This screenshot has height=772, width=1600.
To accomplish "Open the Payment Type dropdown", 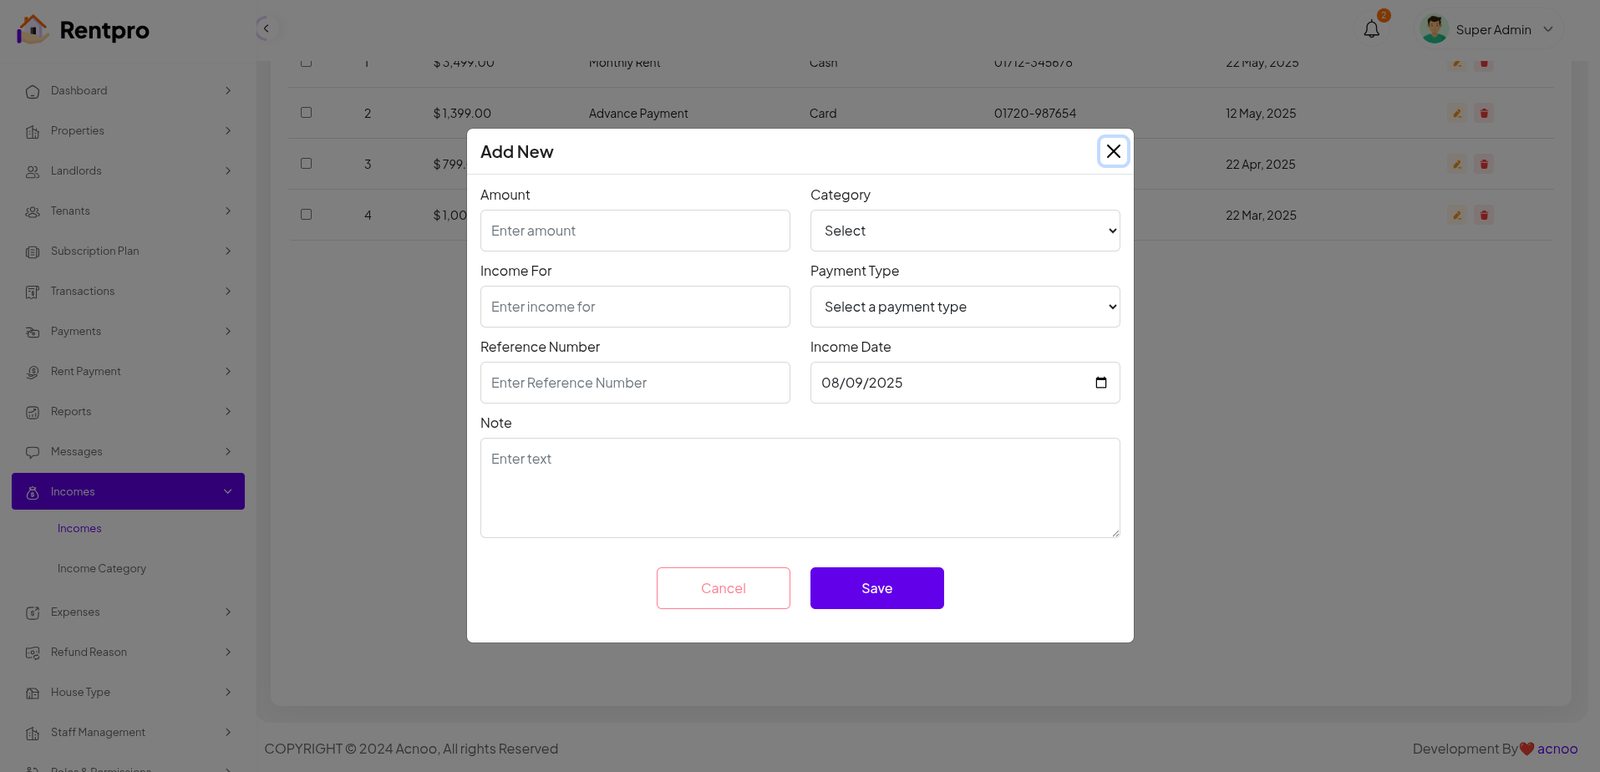I will click(x=964, y=307).
